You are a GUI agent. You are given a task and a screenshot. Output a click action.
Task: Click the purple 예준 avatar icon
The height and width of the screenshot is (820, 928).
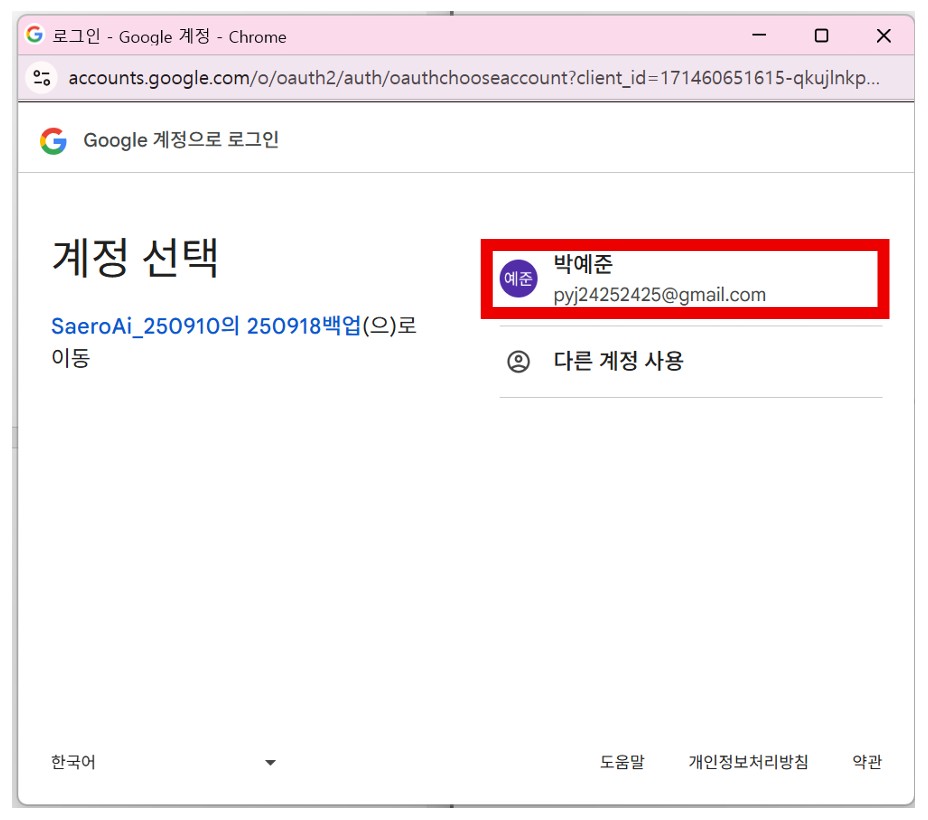[518, 279]
